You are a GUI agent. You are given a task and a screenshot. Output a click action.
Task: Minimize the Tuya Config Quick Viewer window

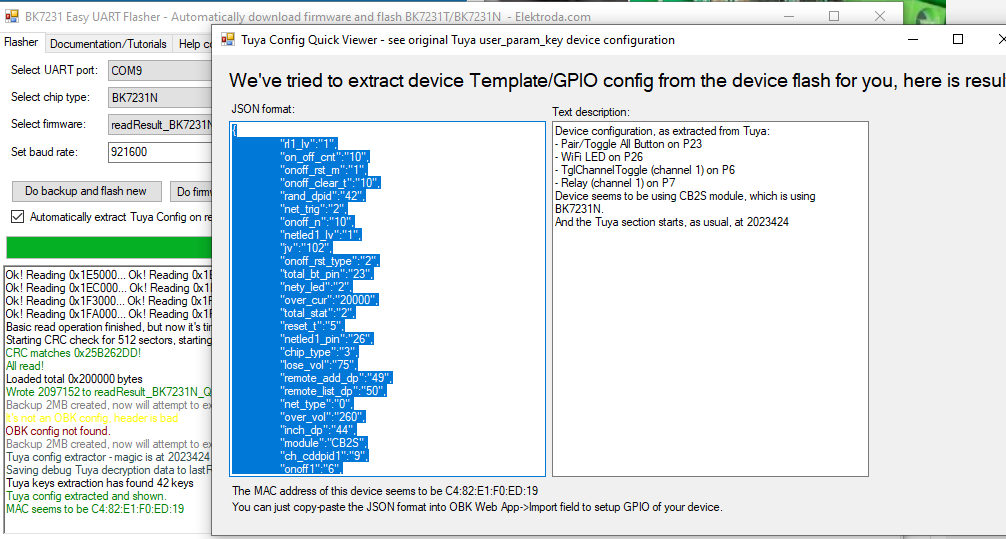(x=912, y=40)
